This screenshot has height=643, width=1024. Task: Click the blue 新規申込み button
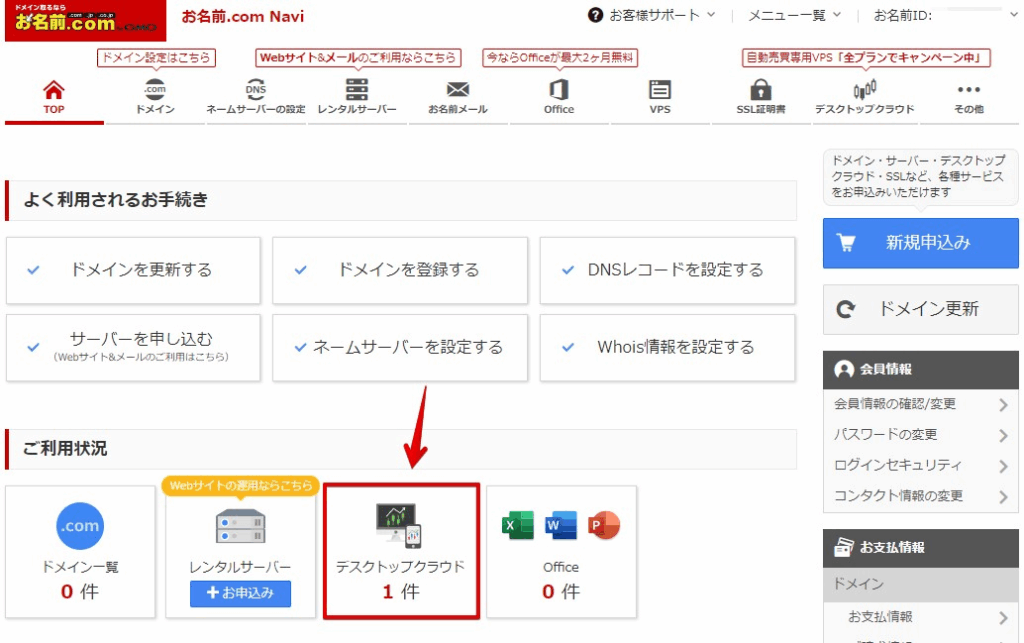tap(920, 243)
